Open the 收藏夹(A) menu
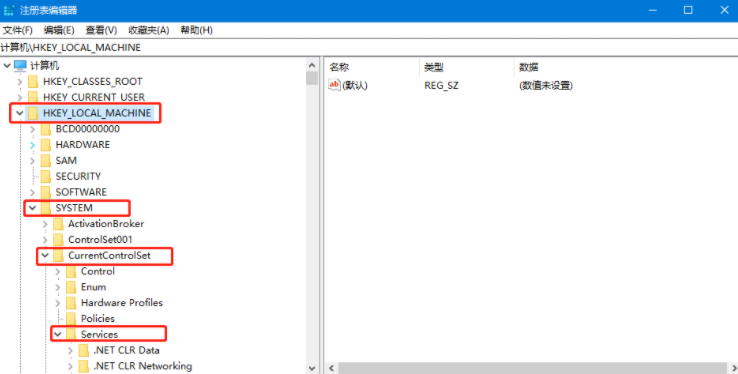 [x=149, y=30]
